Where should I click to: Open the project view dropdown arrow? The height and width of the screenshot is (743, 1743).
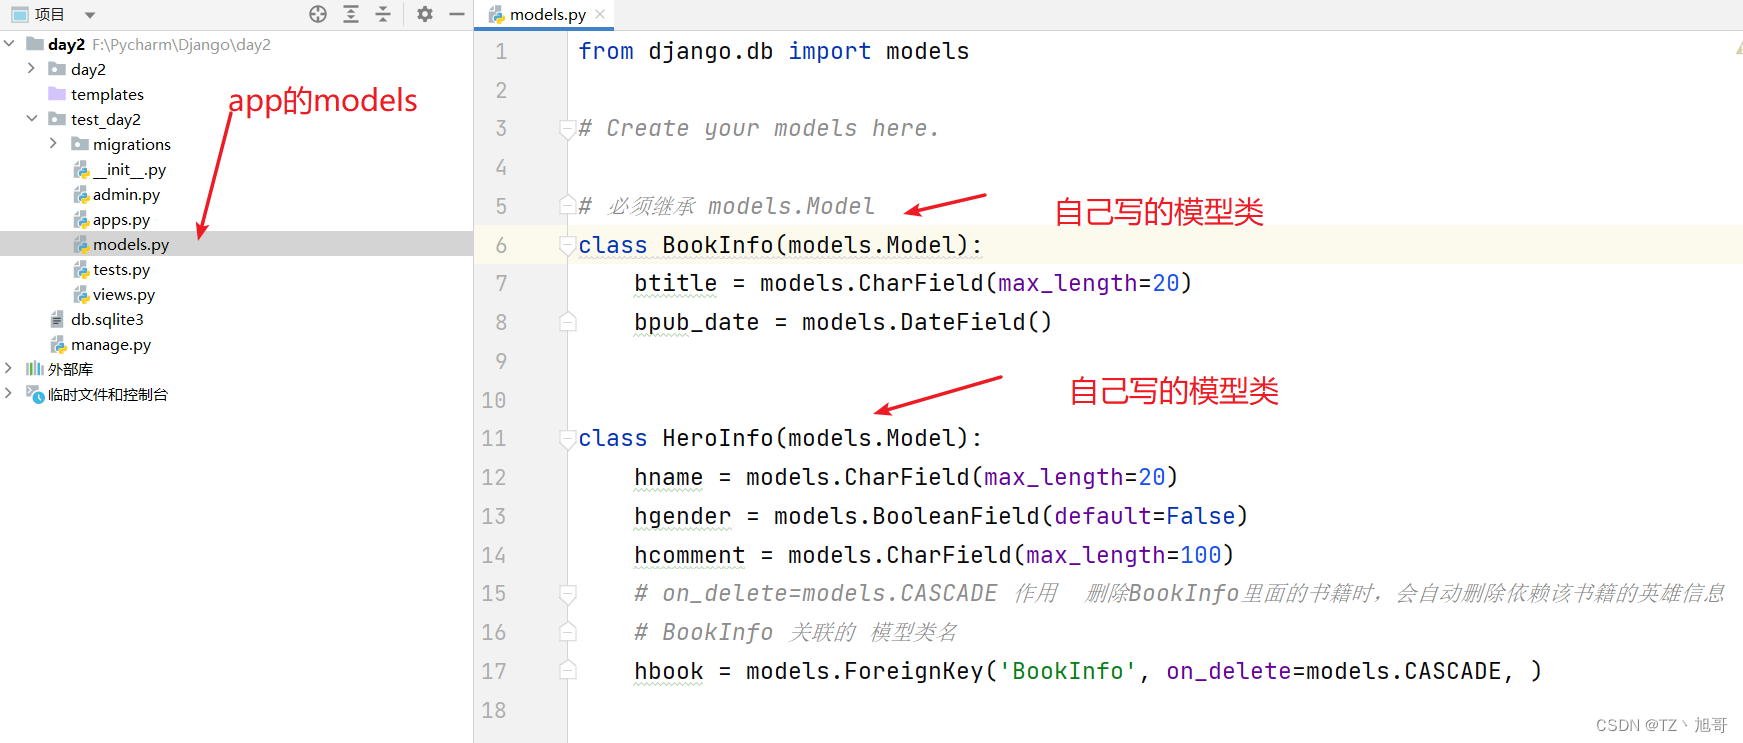pyautogui.click(x=90, y=15)
